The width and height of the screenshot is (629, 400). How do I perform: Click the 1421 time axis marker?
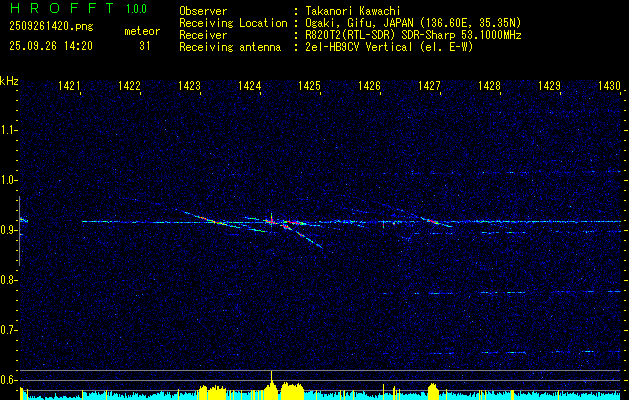[x=69, y=86]
